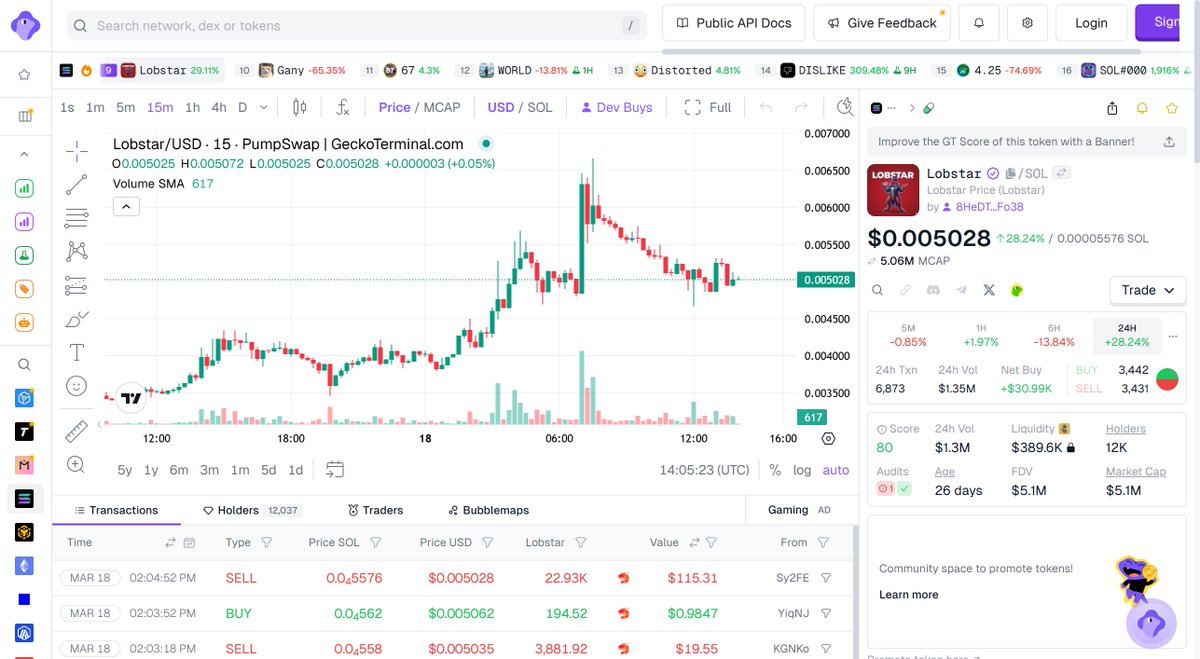Open the go-to-date calendar icon

(x=334, y=469)
